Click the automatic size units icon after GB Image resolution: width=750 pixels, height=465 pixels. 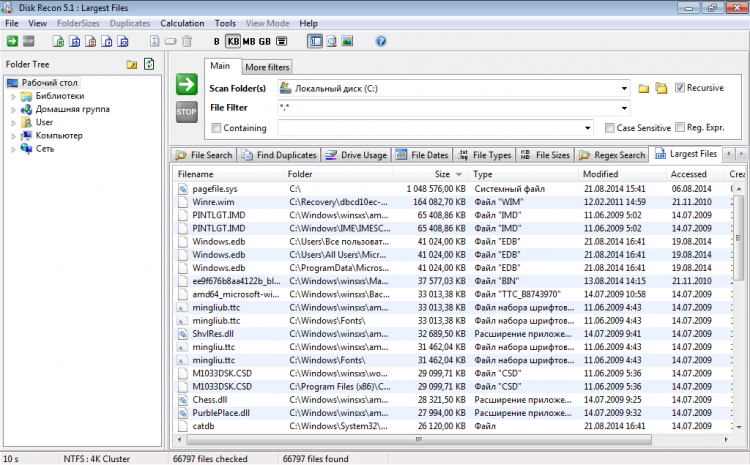[x=282, y=41]
